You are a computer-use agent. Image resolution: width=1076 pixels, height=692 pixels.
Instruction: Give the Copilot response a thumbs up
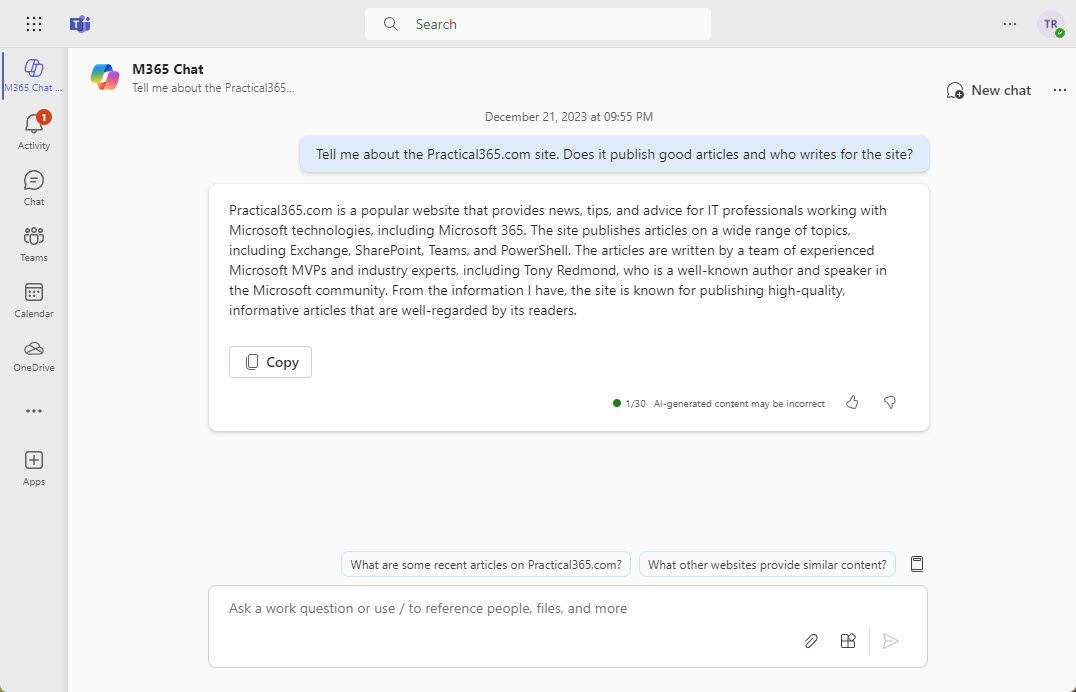tap(851, 402)
